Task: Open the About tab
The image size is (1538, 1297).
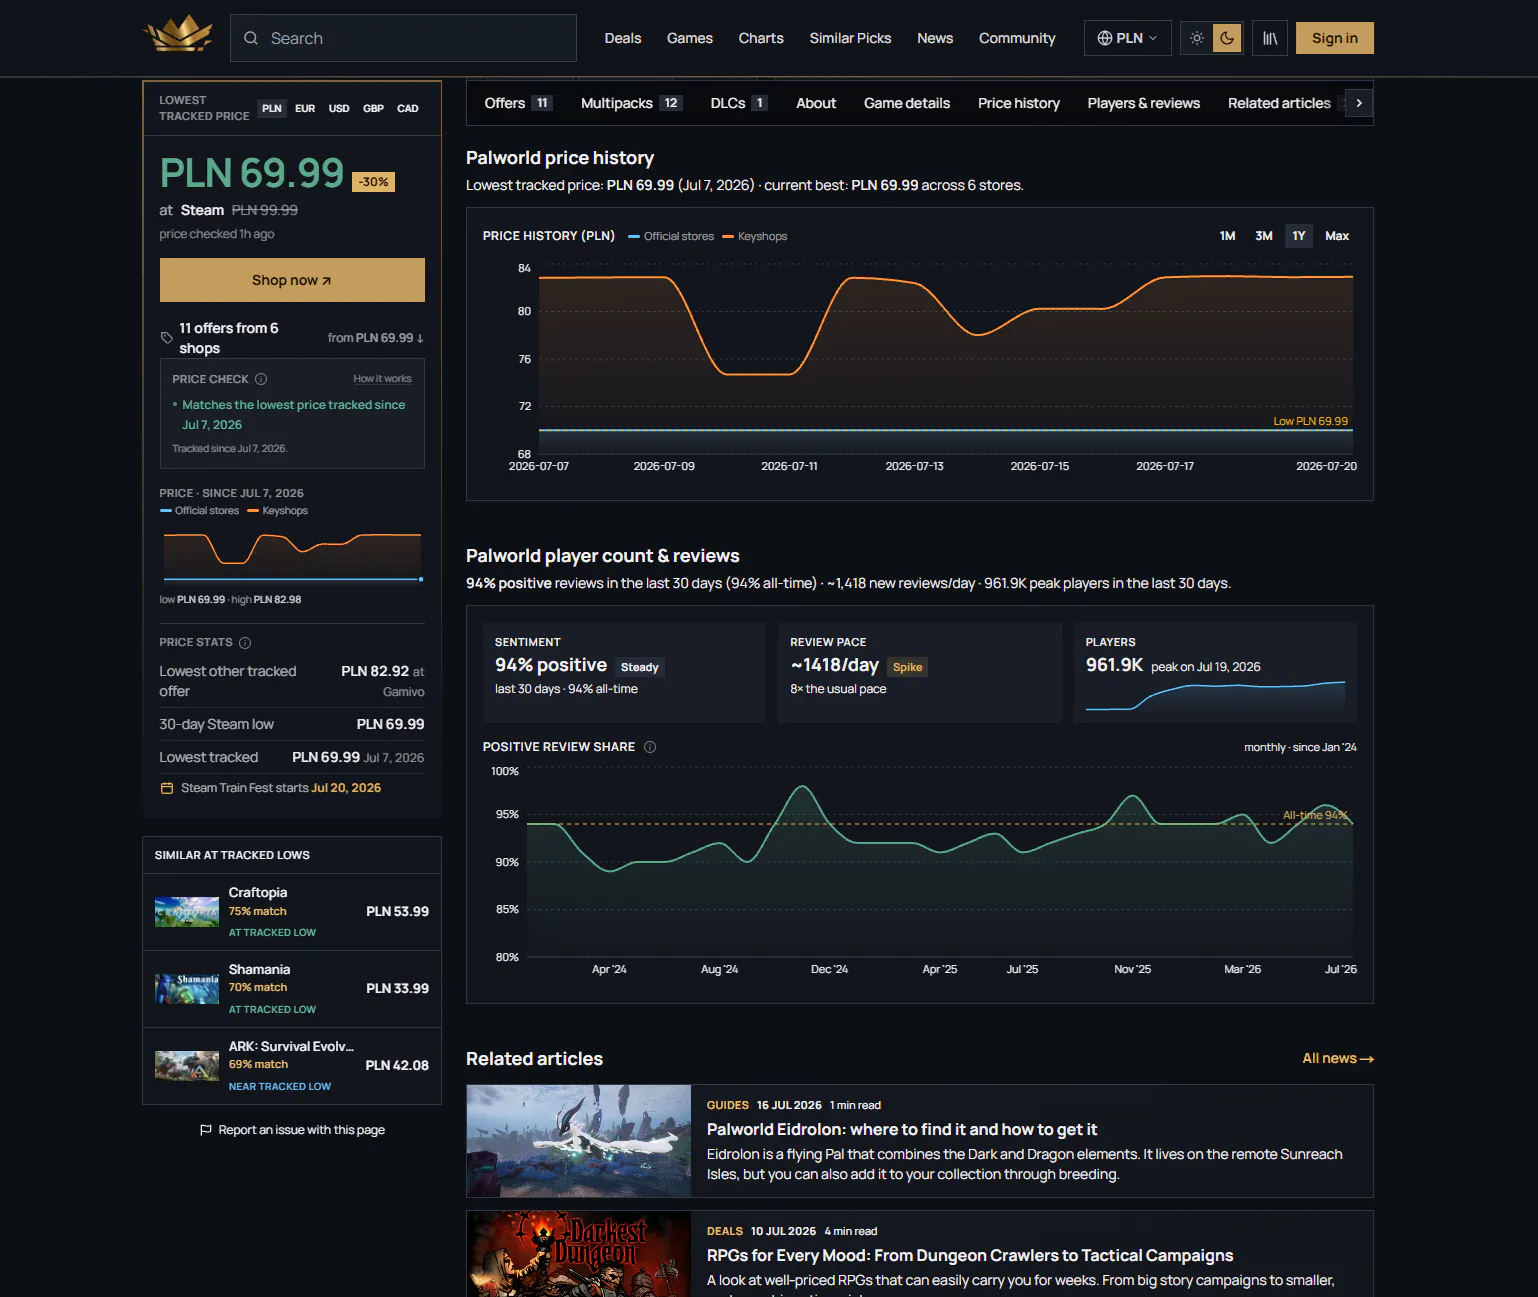Action: [x=816, y=103]
